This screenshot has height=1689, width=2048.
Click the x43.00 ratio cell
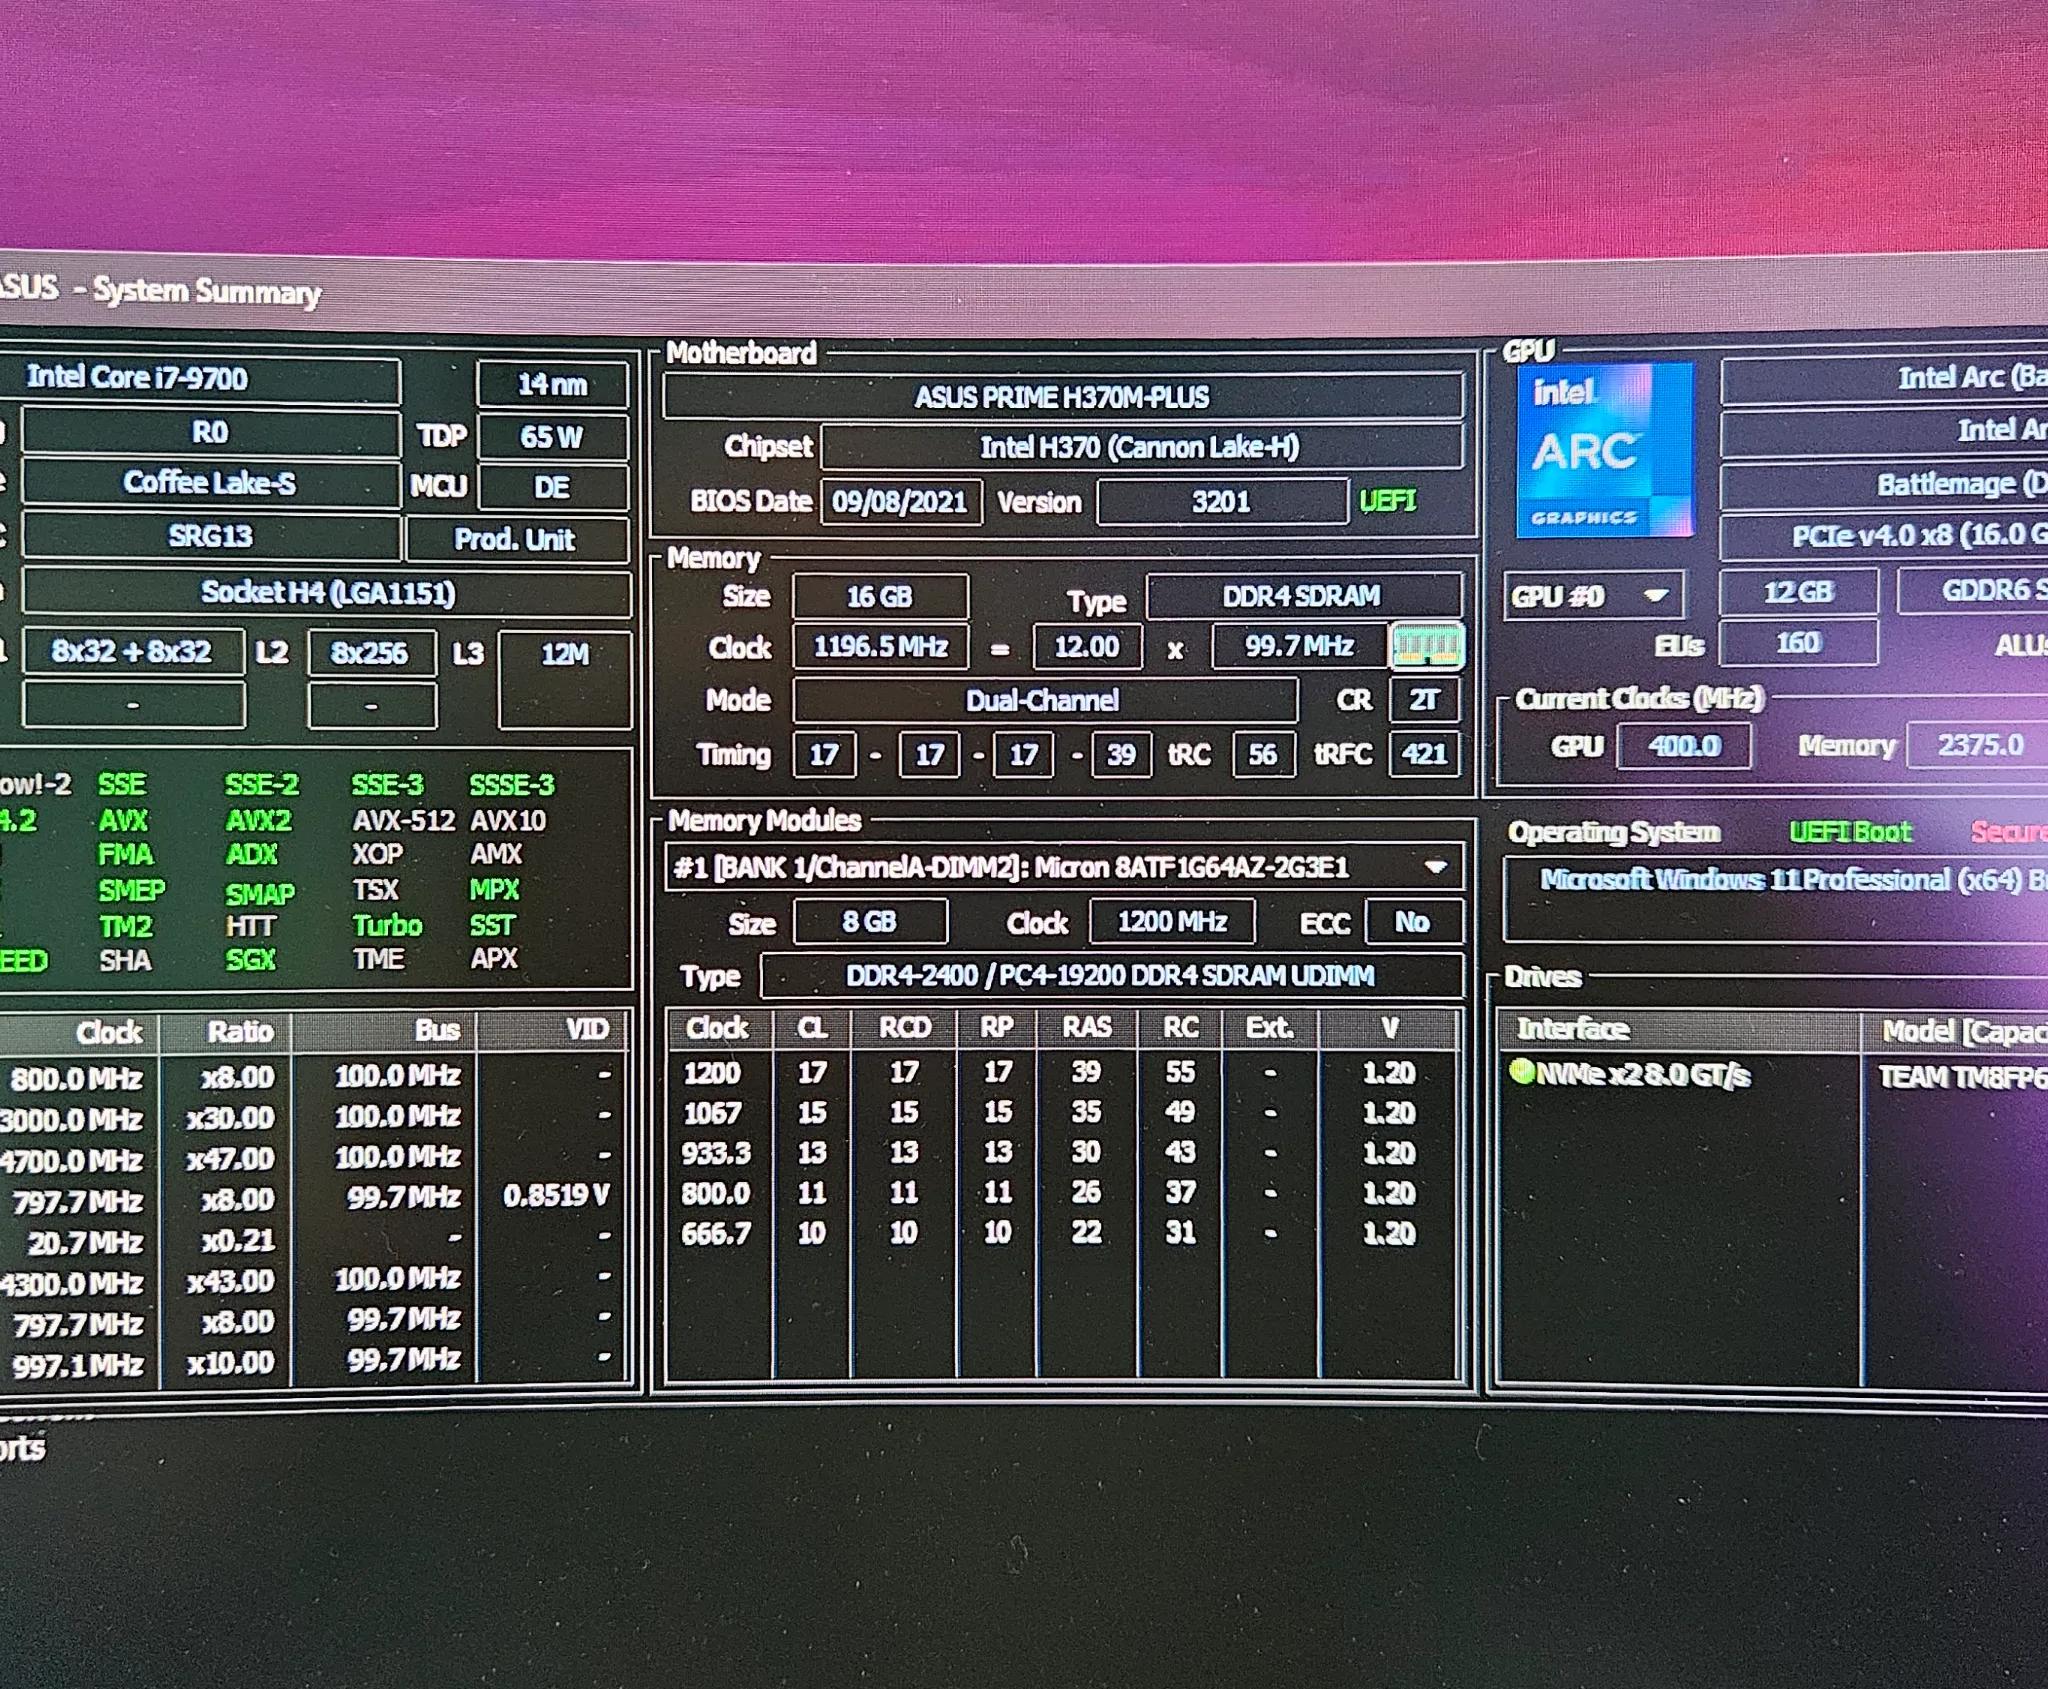coord(229,1281)
